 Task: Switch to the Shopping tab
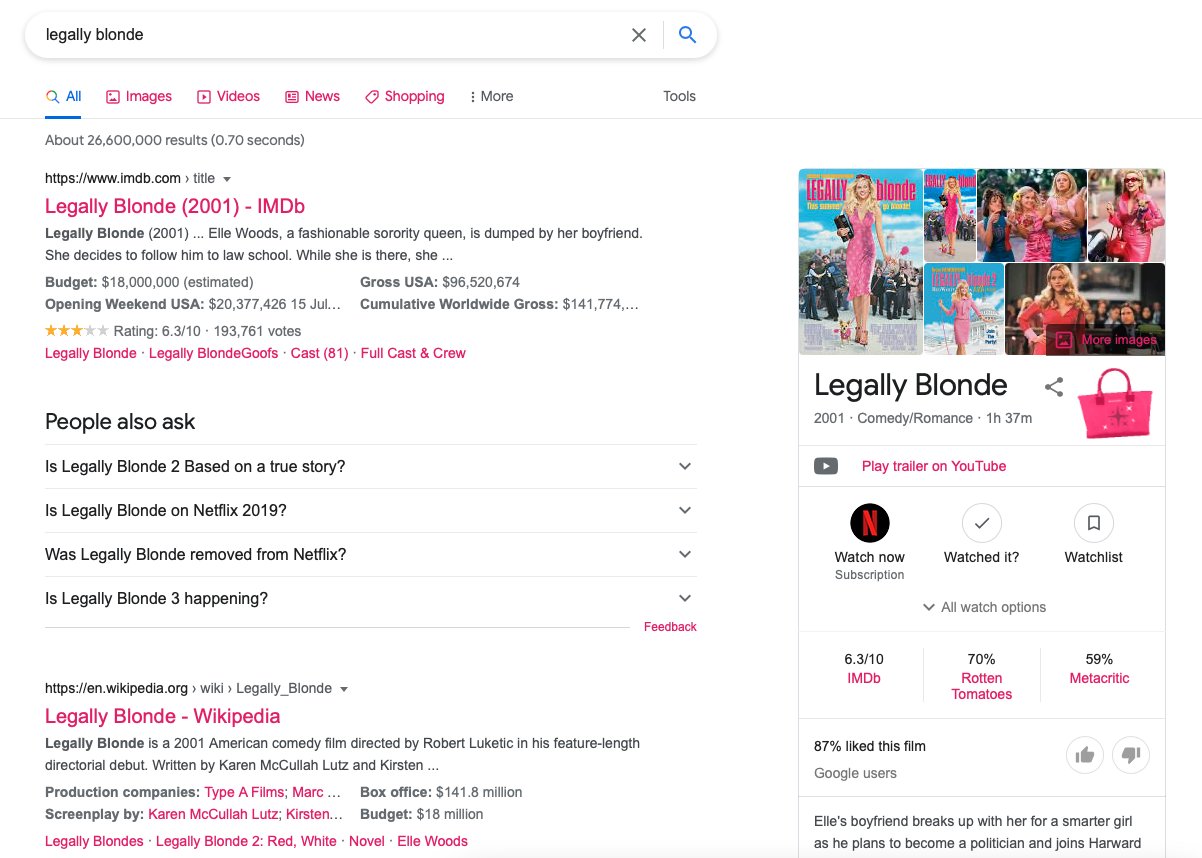point(404,97)
